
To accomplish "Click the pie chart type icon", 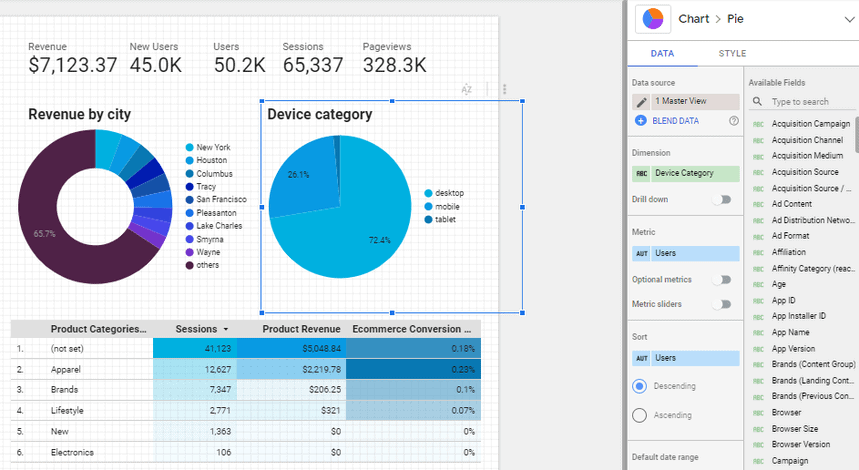I will 652,19.
